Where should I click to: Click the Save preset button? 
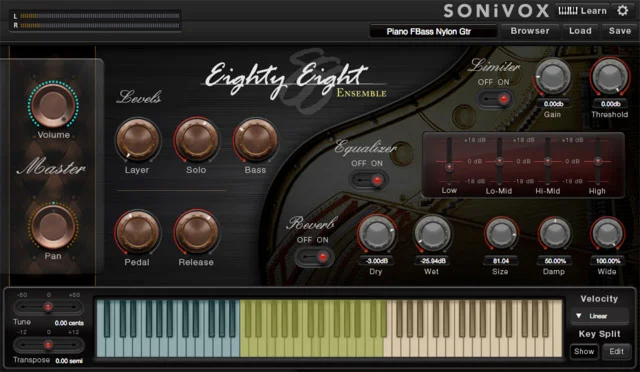tap(620, 31)
